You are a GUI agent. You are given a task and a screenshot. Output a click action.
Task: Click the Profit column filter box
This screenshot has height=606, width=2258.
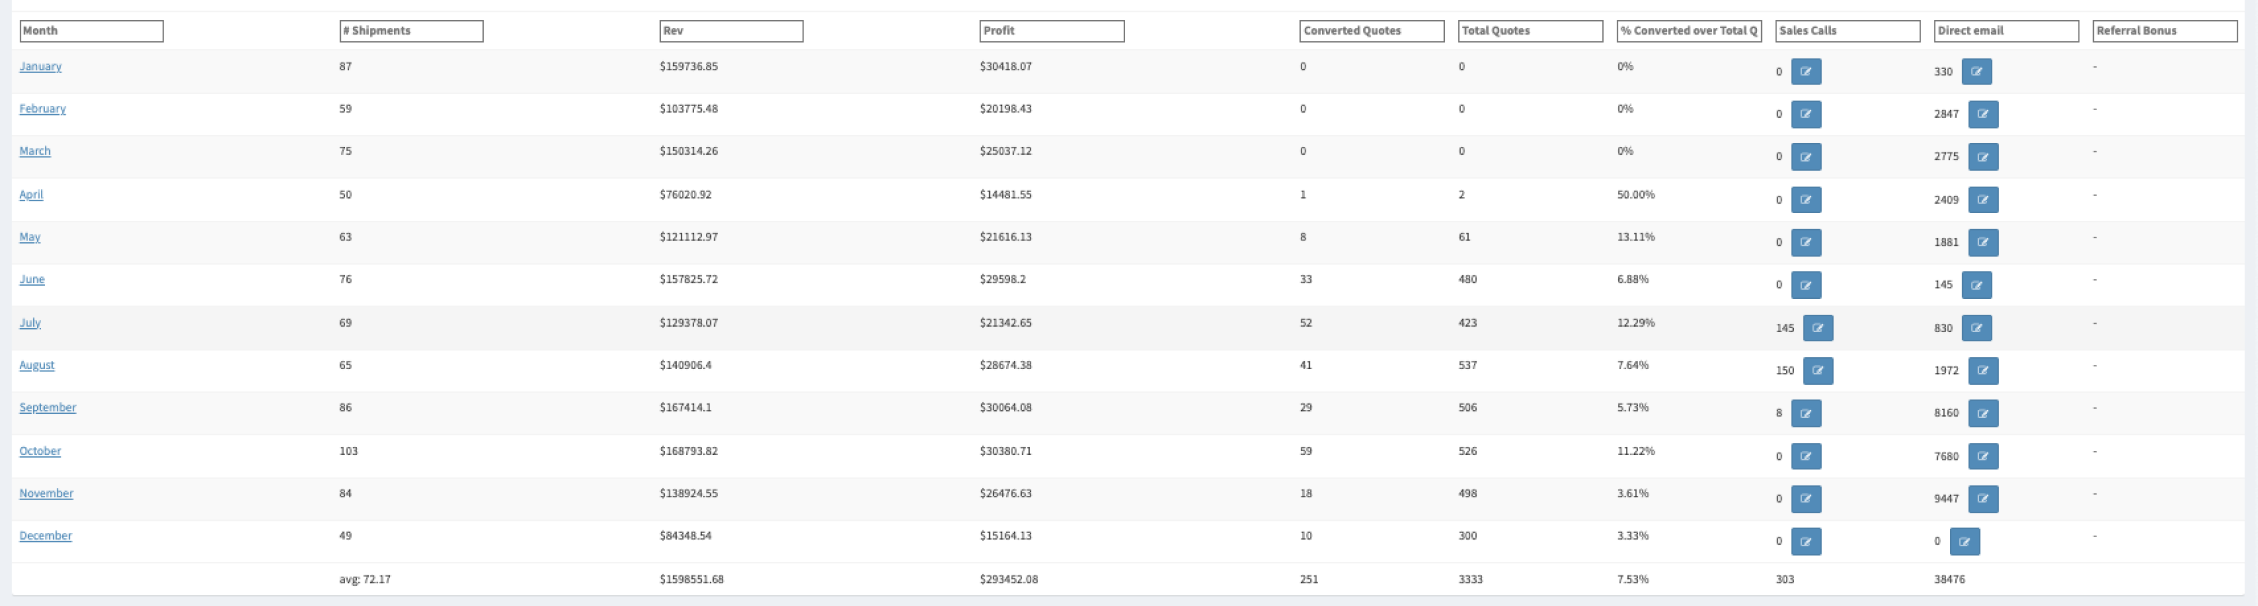click(x=1051, y=31)
